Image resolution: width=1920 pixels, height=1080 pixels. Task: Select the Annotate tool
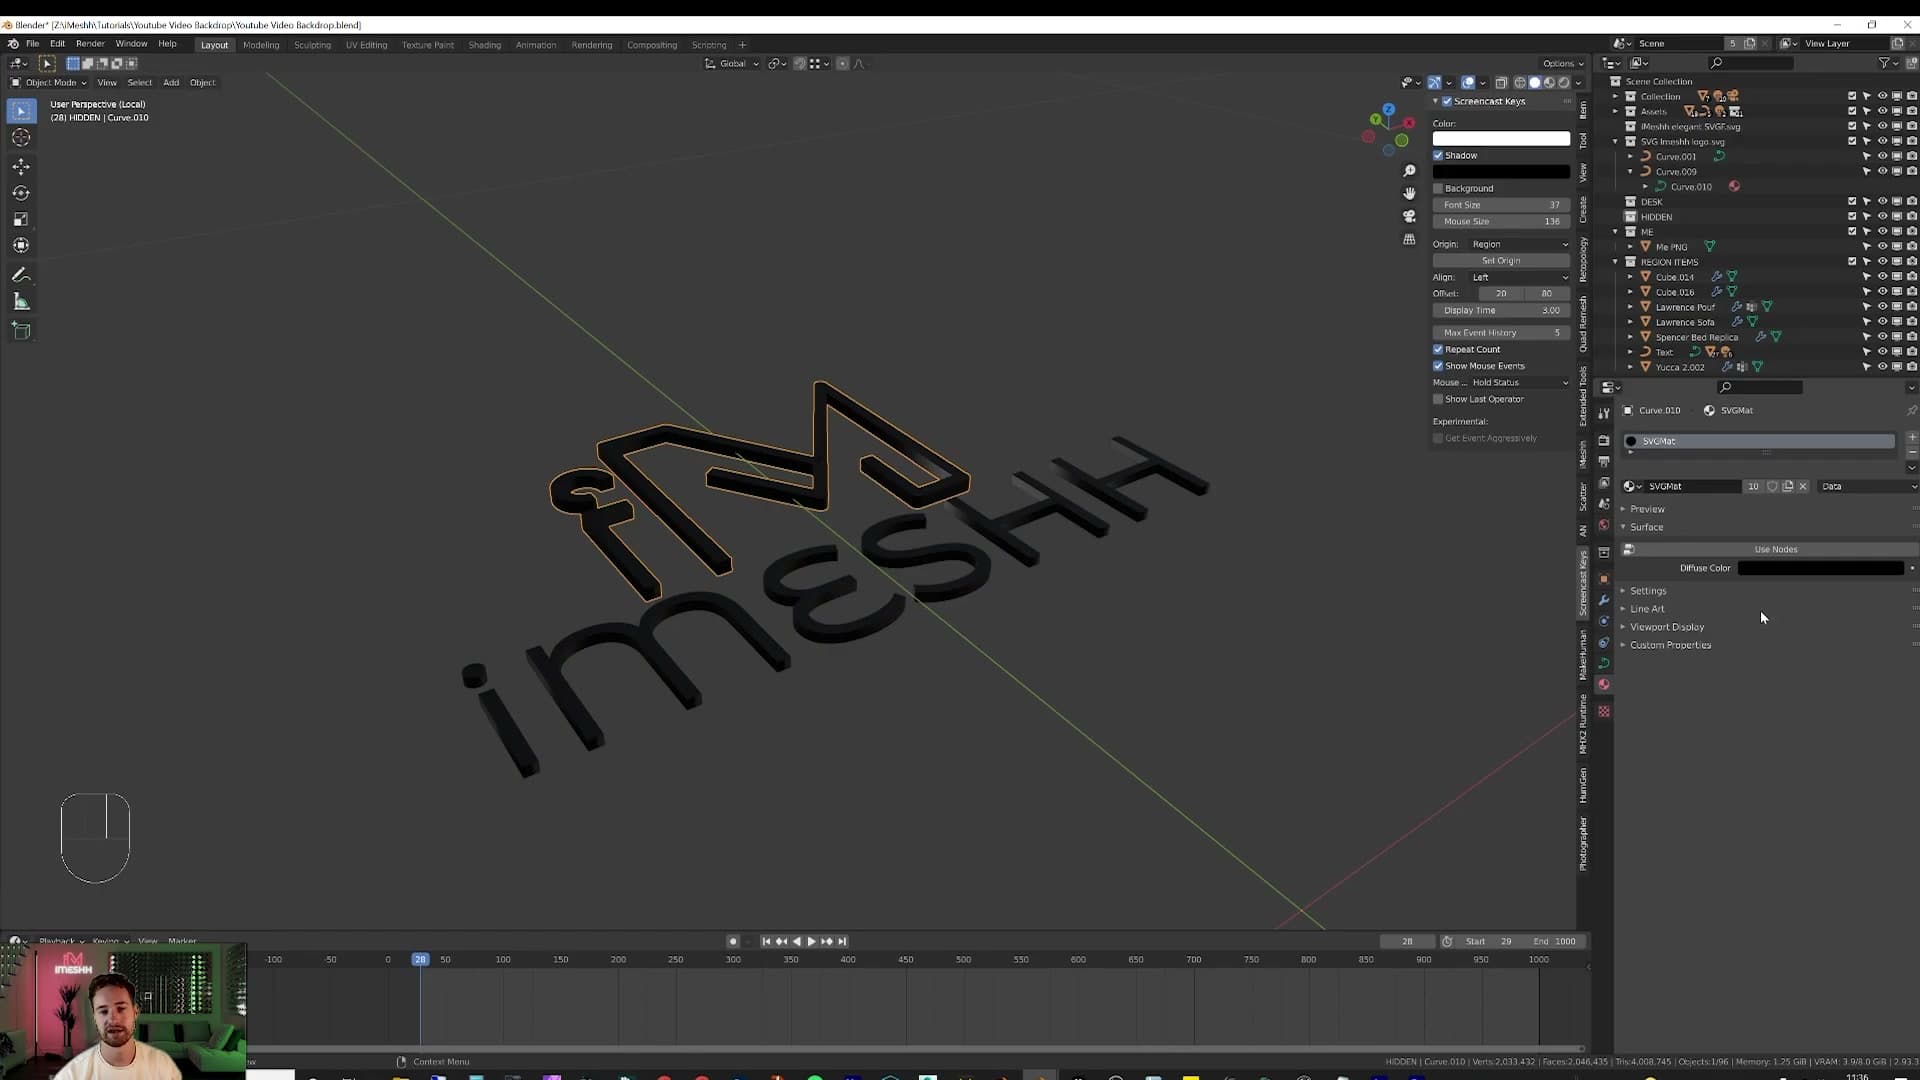pyautogui.click(x=21, y=275)
